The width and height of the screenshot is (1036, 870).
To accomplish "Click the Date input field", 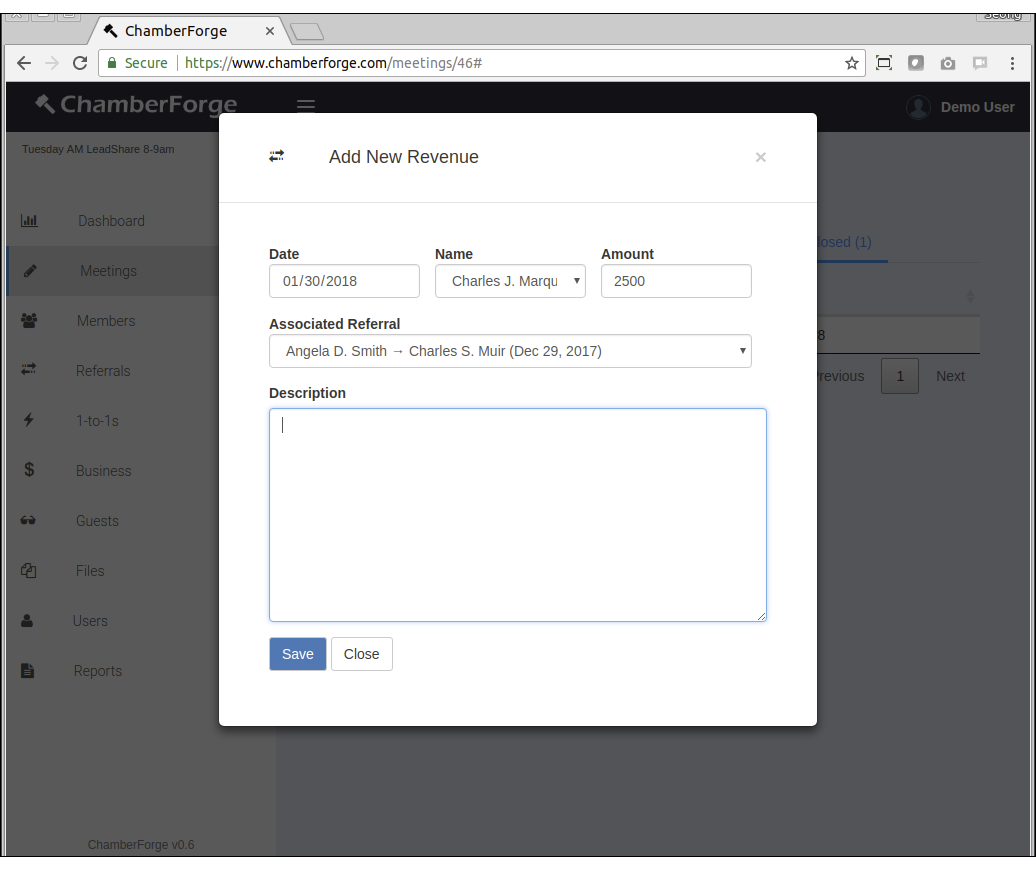I will 344,281.
